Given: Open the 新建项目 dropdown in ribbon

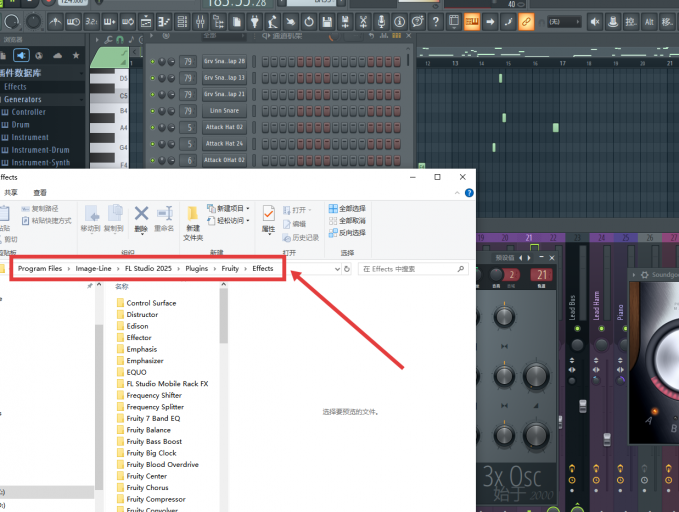Looking at the screenshot, I should coord(228,208).
